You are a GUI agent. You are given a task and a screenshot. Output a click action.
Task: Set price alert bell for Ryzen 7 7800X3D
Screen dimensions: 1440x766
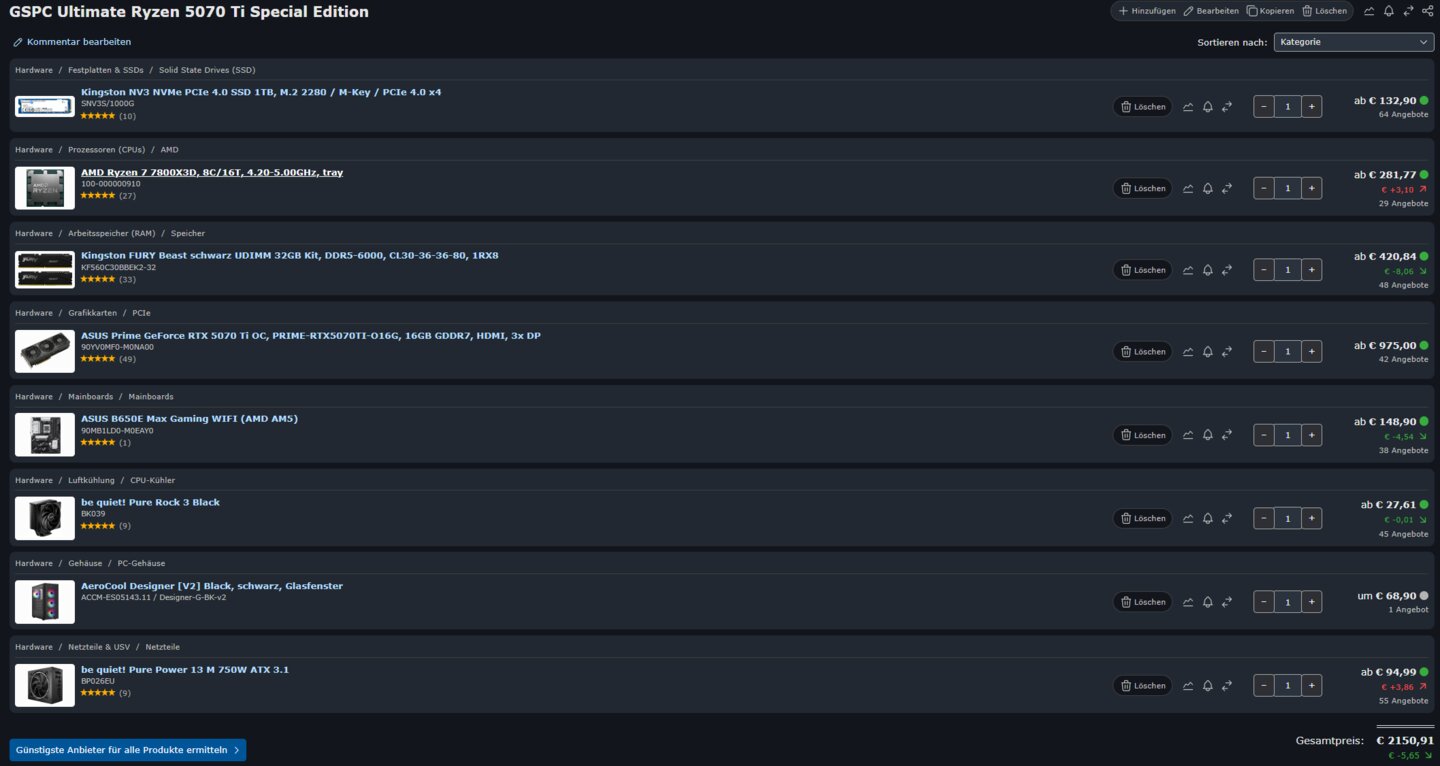coord(1207,188)
